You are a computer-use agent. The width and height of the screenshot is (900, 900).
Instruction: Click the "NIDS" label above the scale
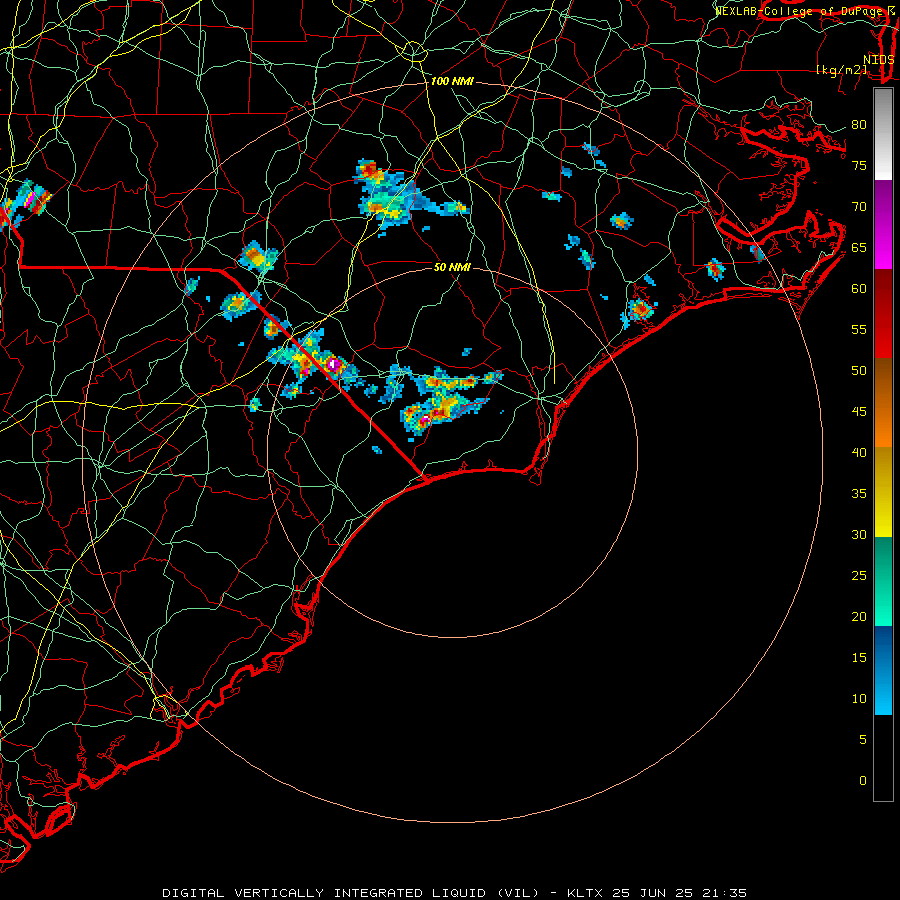tap(879, 60)
